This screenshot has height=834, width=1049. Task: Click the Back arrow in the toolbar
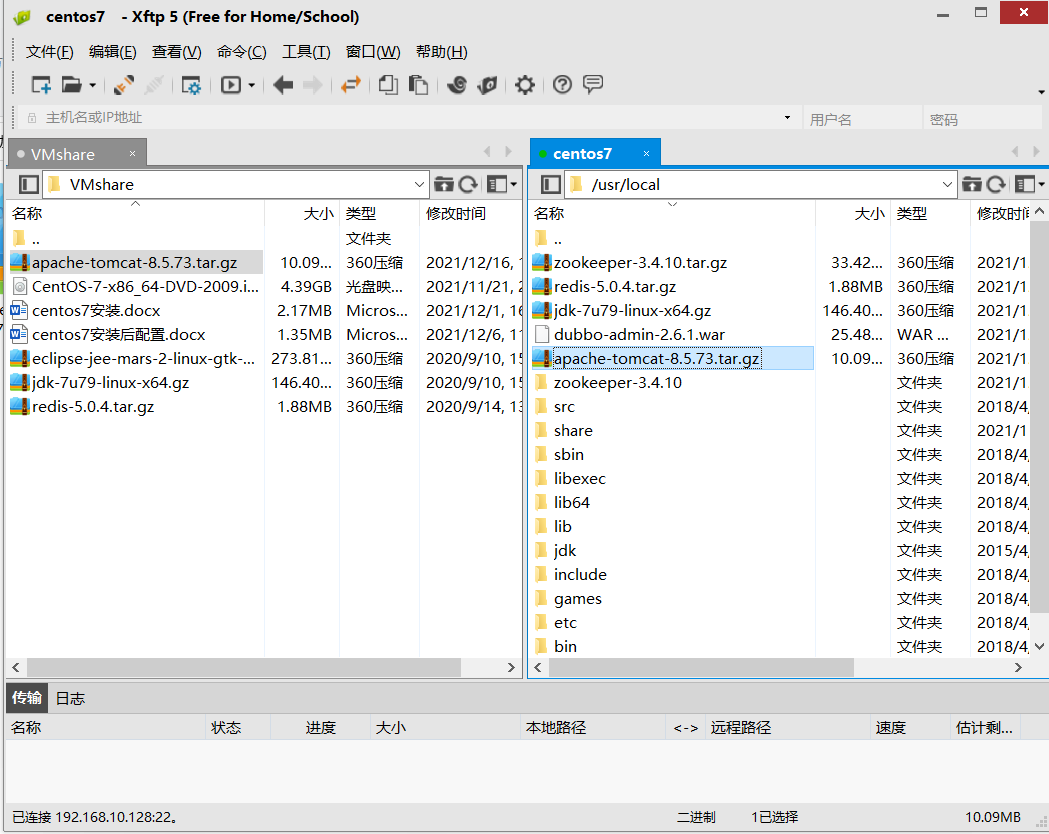pos(283,85)
